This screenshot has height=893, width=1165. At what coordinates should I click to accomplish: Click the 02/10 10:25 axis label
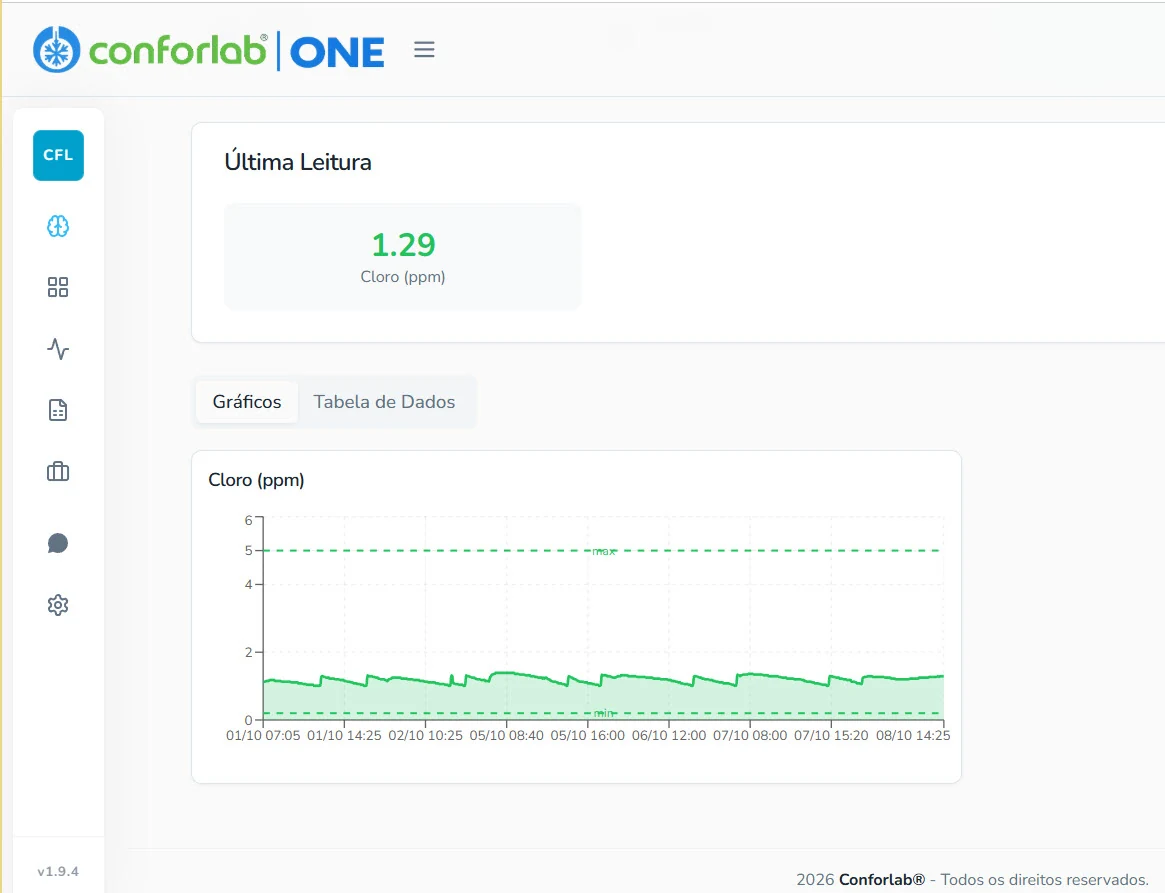tap(426, 735)
